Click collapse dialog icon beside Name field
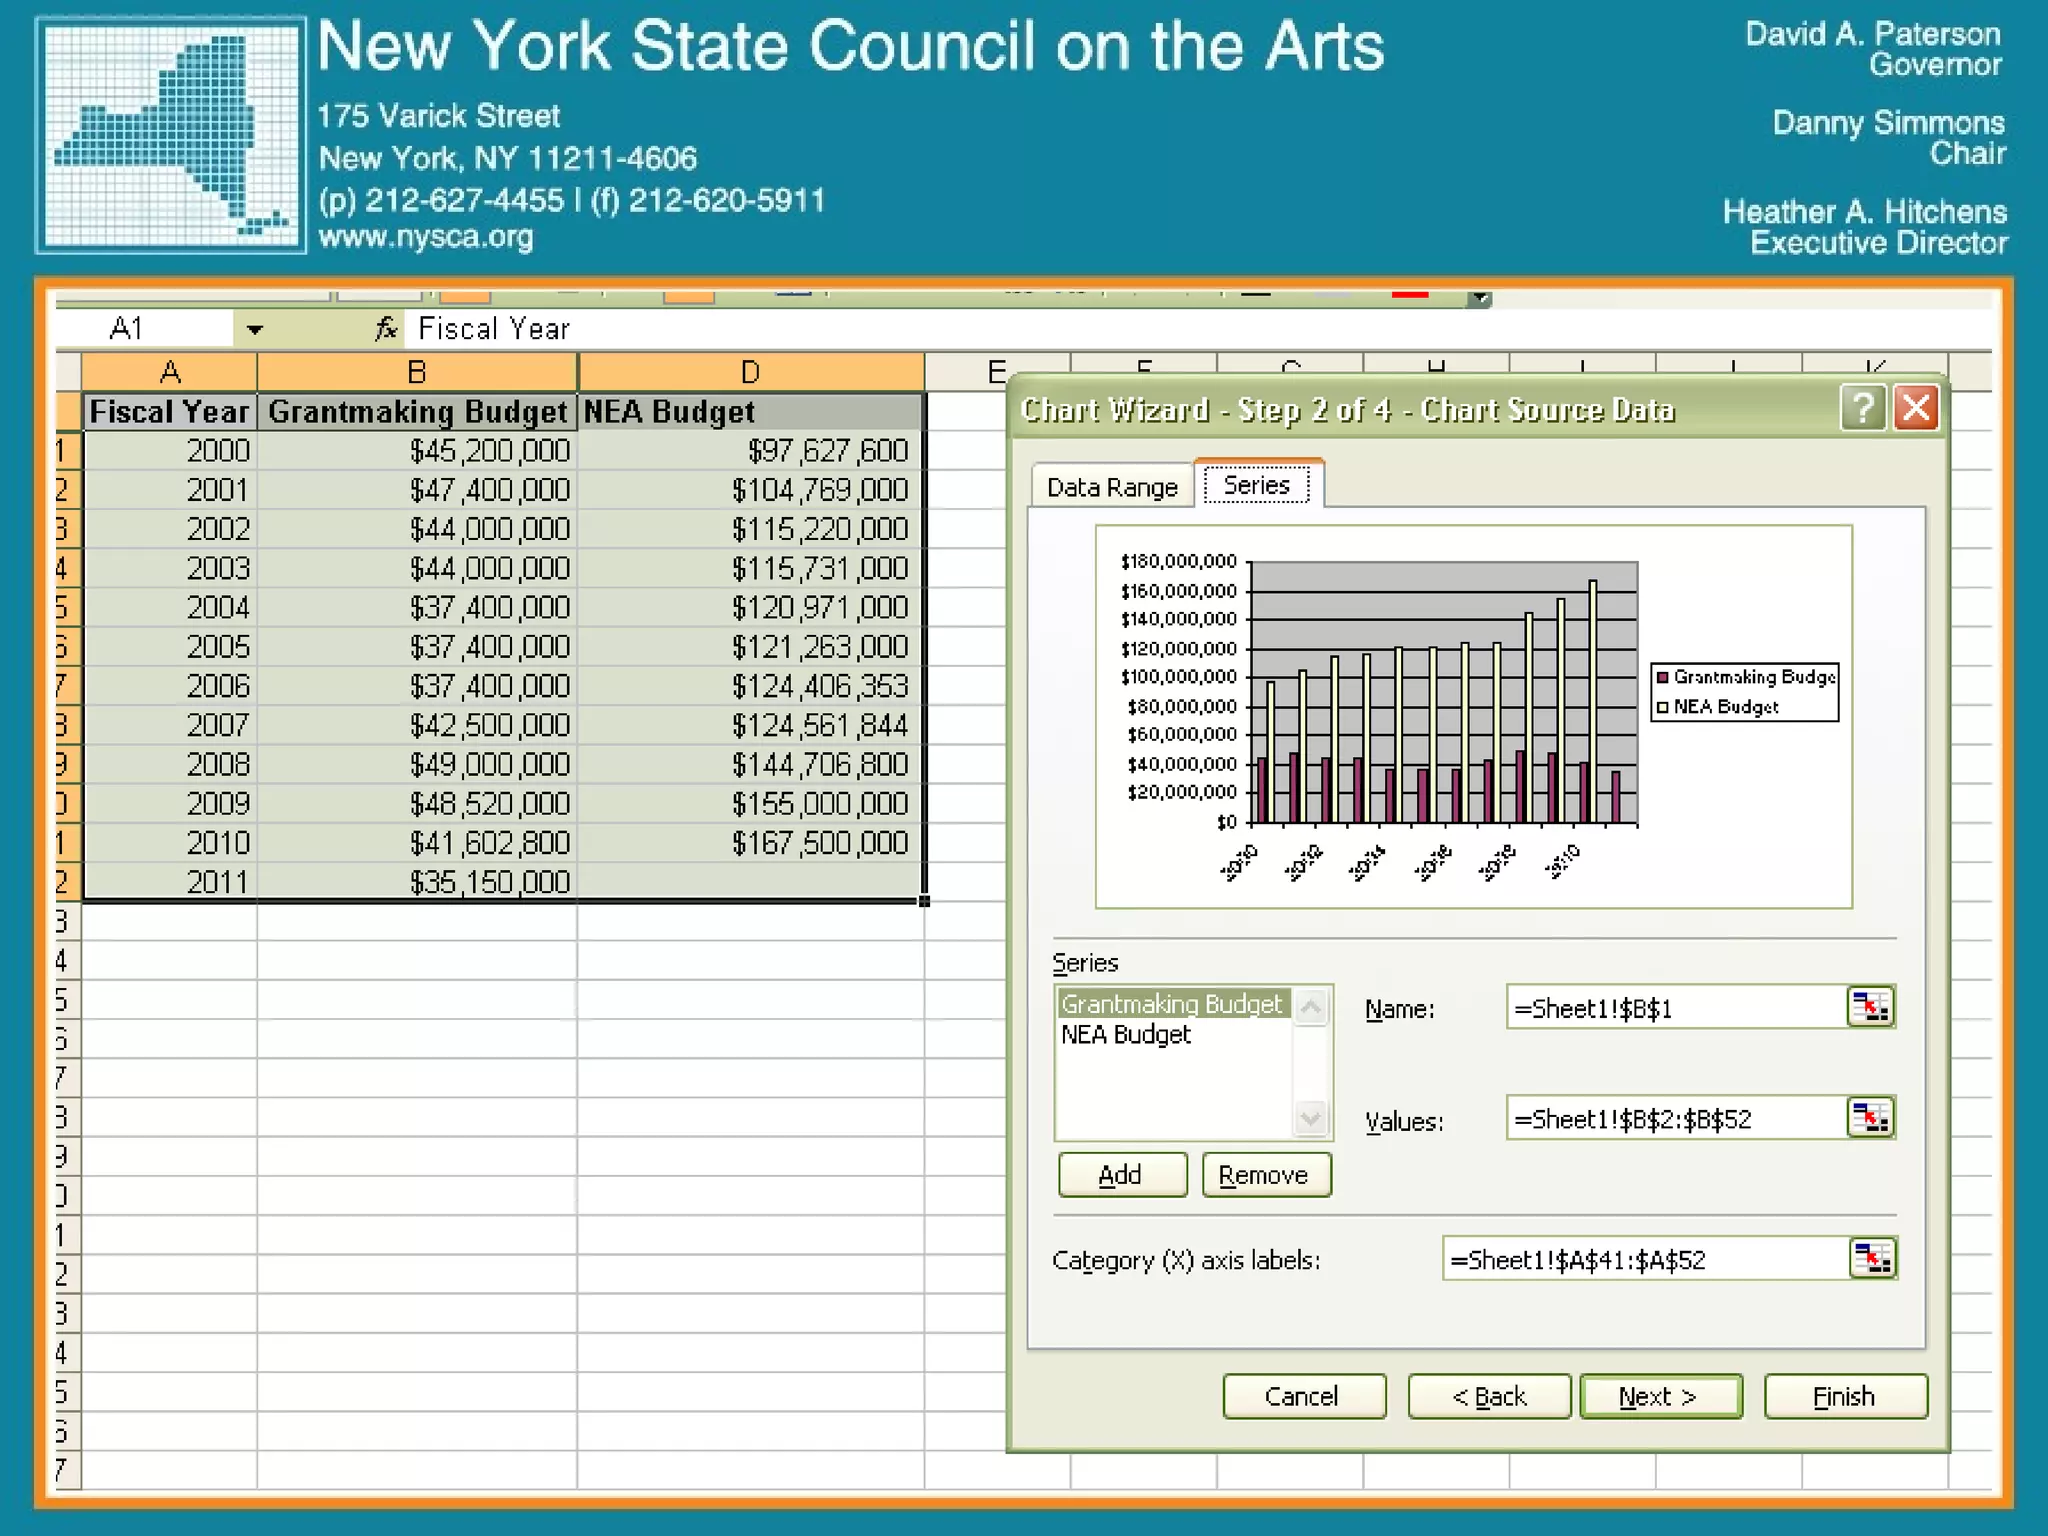Viewport: 2048px width, 1536px height. pyautogui.click(x=1869, y=1007)
